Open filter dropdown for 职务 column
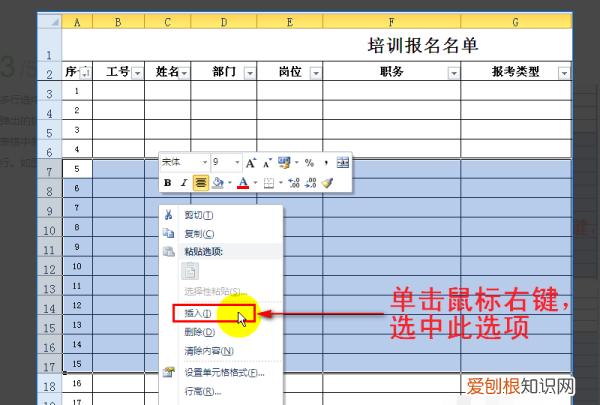This screenshot has width=600, height=405. 453,73
